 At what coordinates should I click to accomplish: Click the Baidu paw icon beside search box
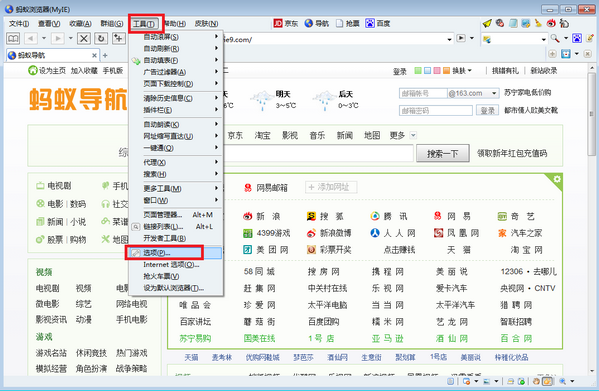(577, 38)
